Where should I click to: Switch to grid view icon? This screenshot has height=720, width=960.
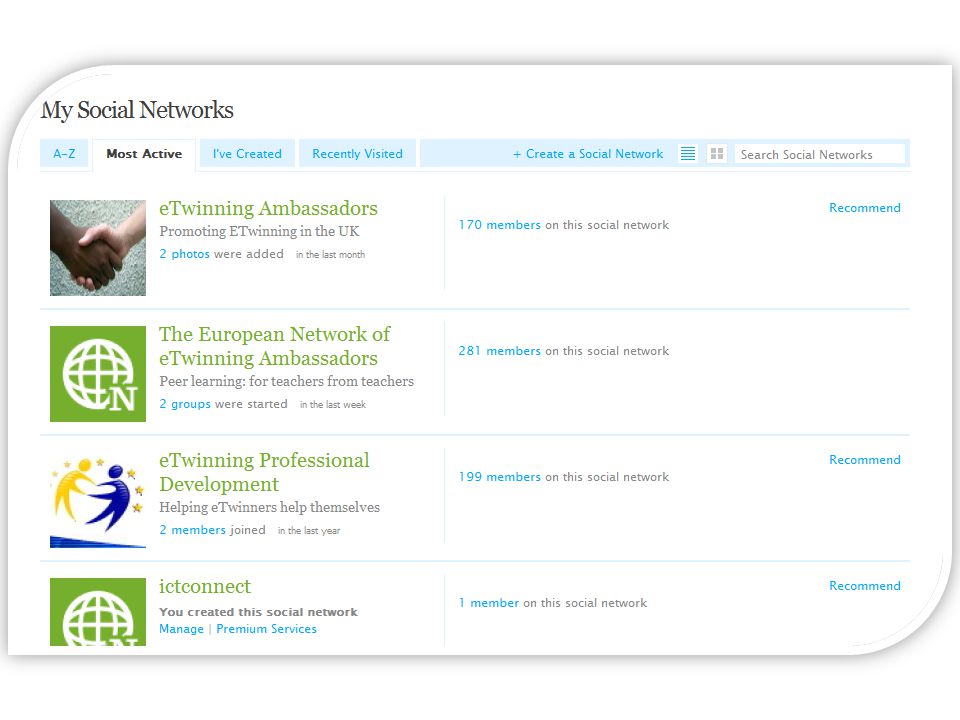tap(716, 154)
